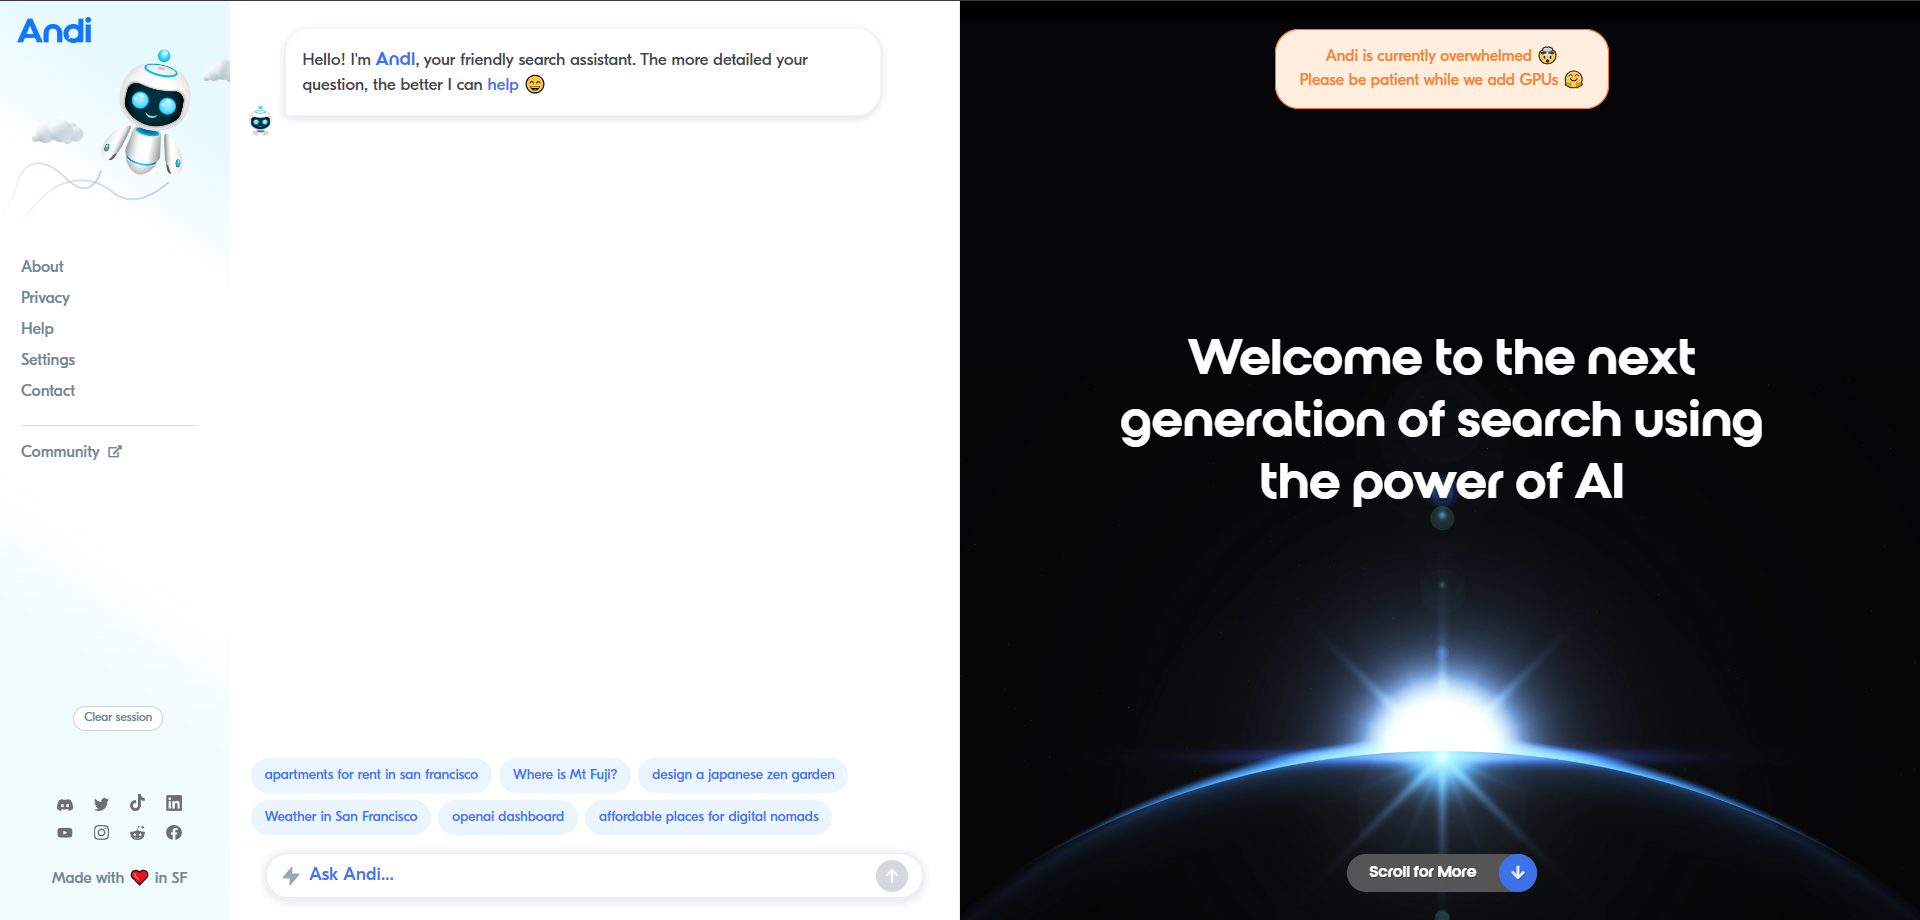Image resolution: width=1920 pixels, height=920 pixels.
Task: Click the Clear session button
Action: pyautogui.click(x=118, y=718)
